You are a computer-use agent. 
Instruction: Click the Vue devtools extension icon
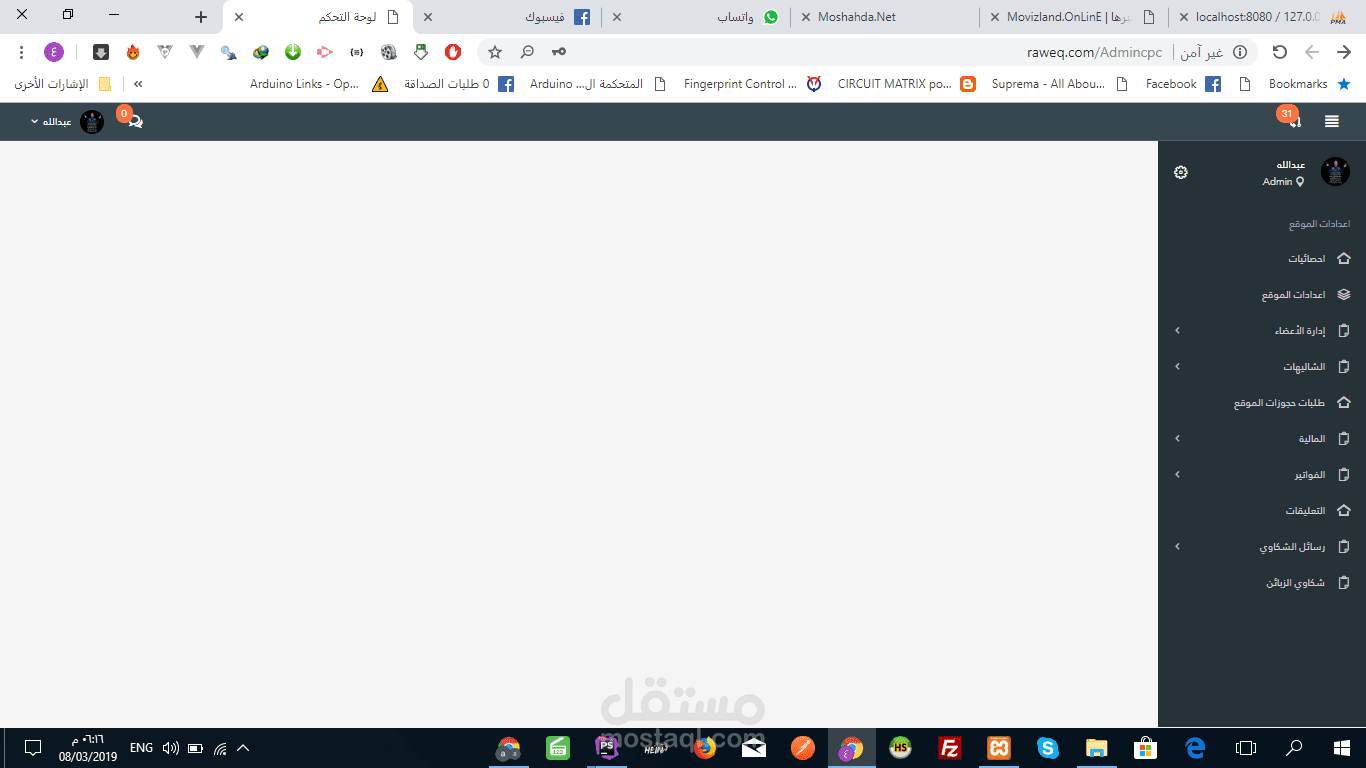click(x=197, y=52)
